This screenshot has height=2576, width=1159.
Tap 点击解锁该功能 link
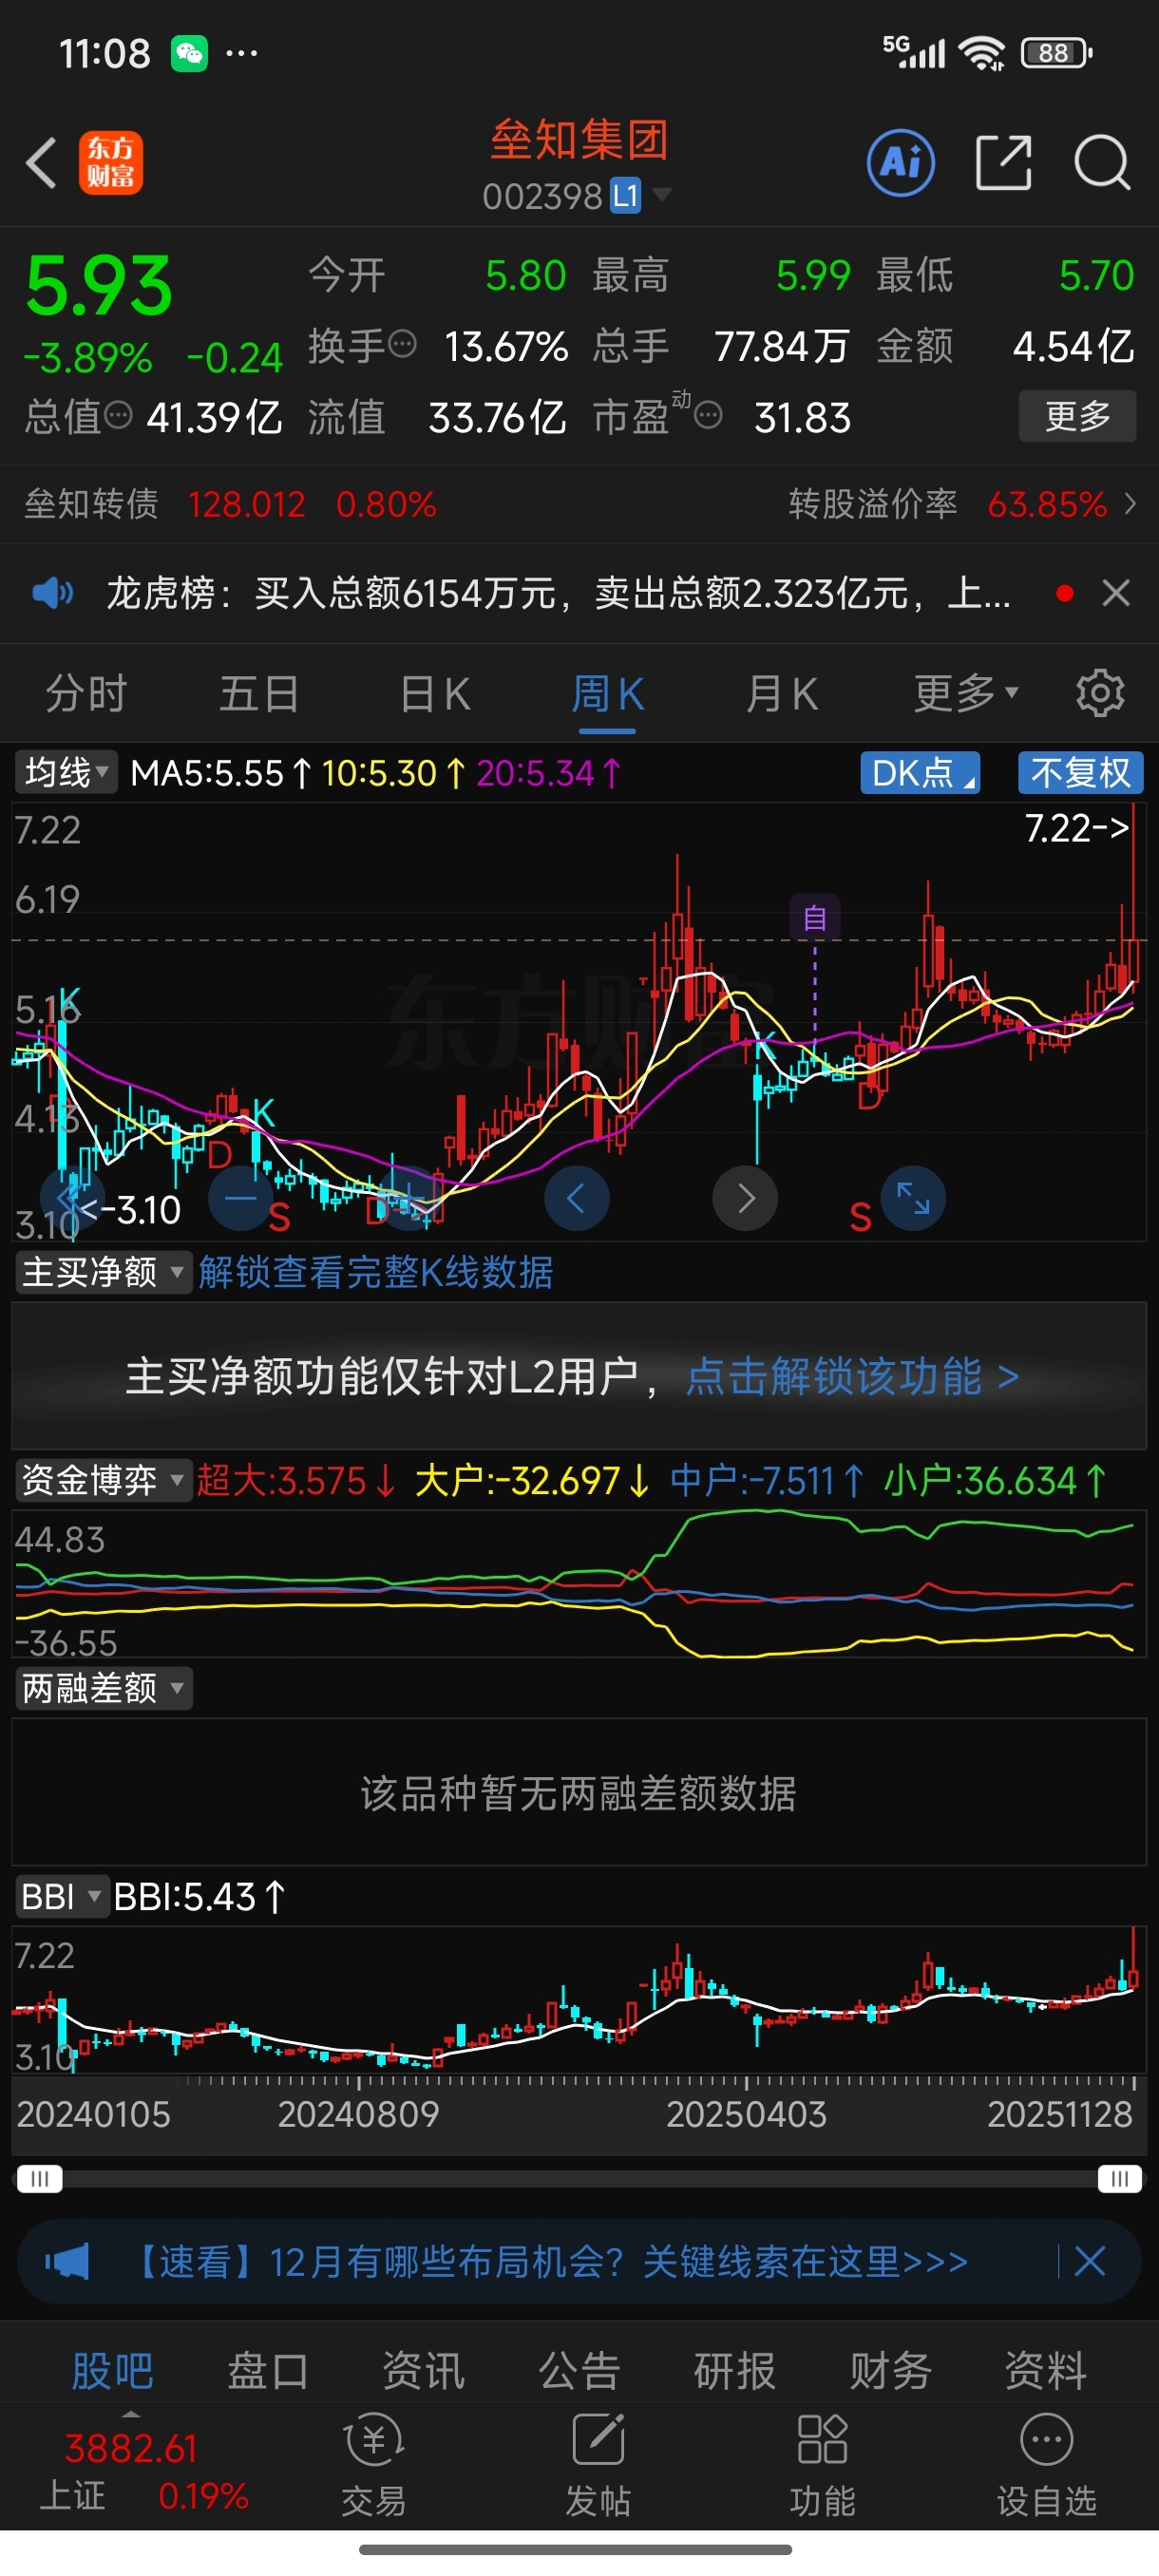pyautogui.click(x=852, y=1376)
